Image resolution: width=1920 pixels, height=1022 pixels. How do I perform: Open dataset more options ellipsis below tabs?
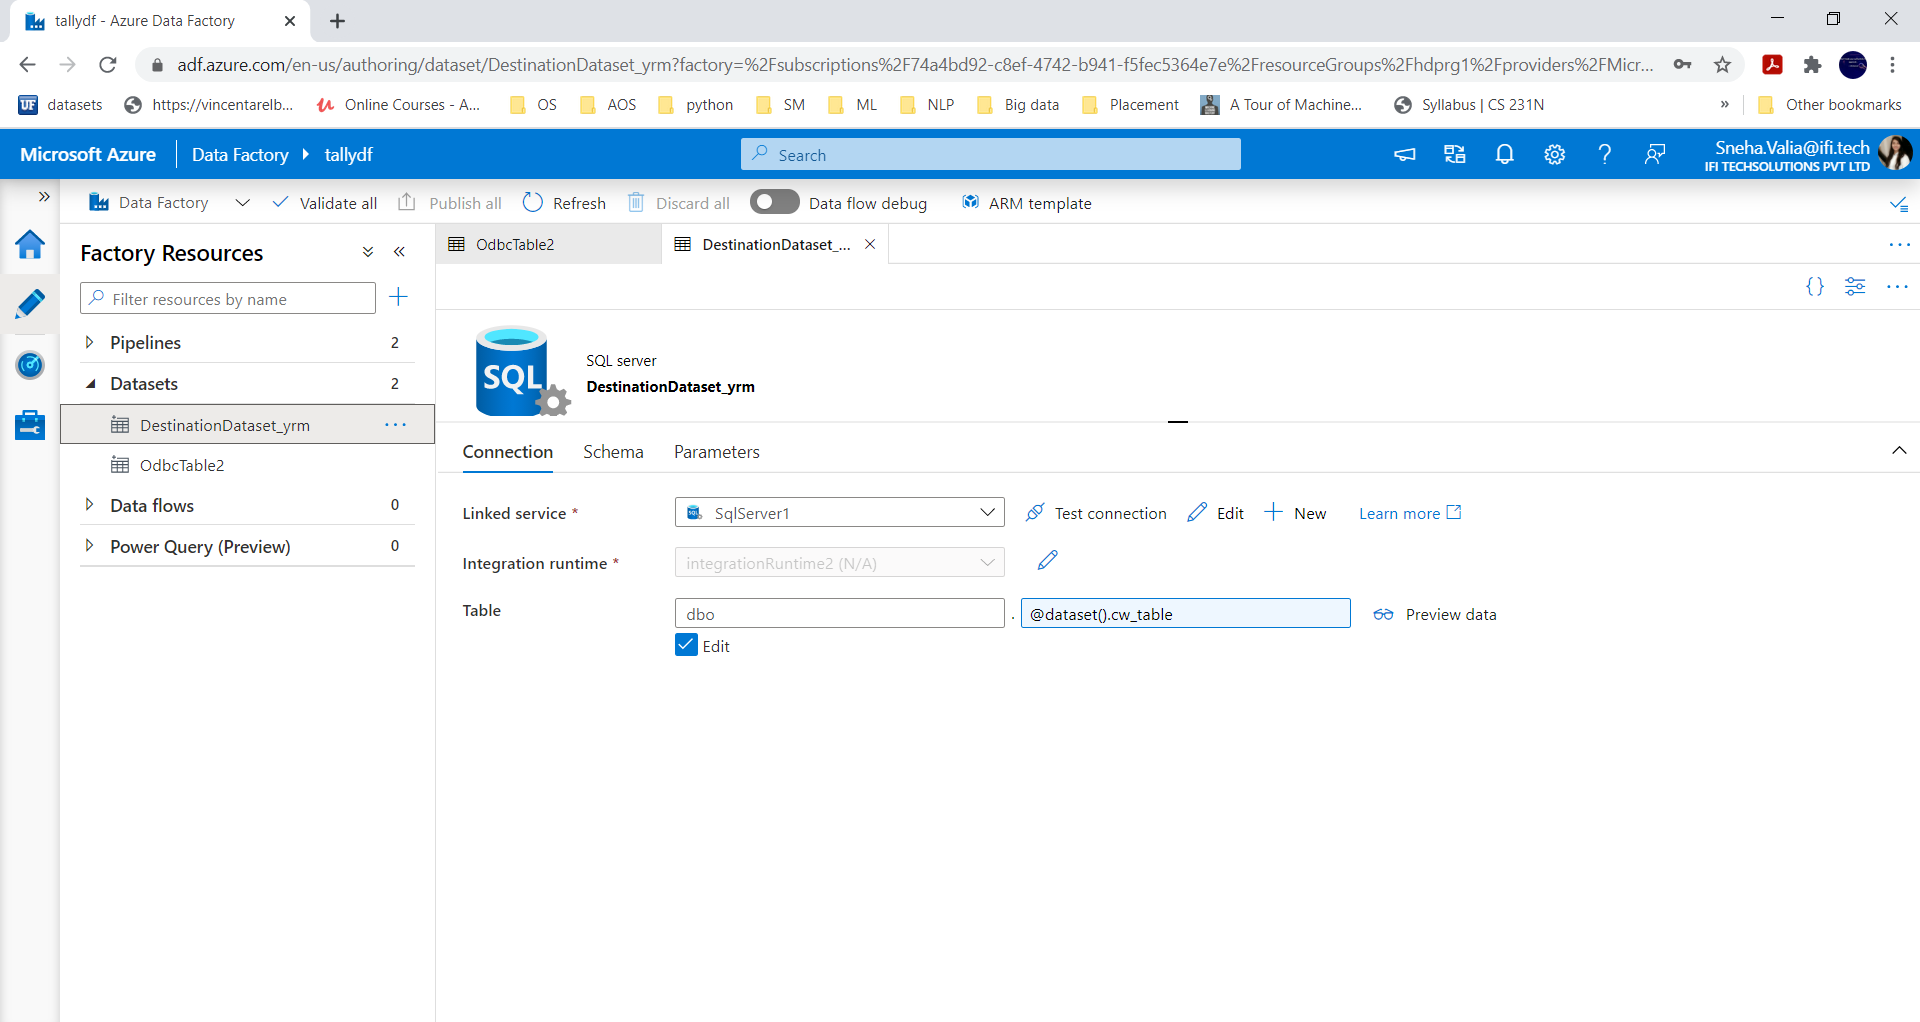[1897, 287]
